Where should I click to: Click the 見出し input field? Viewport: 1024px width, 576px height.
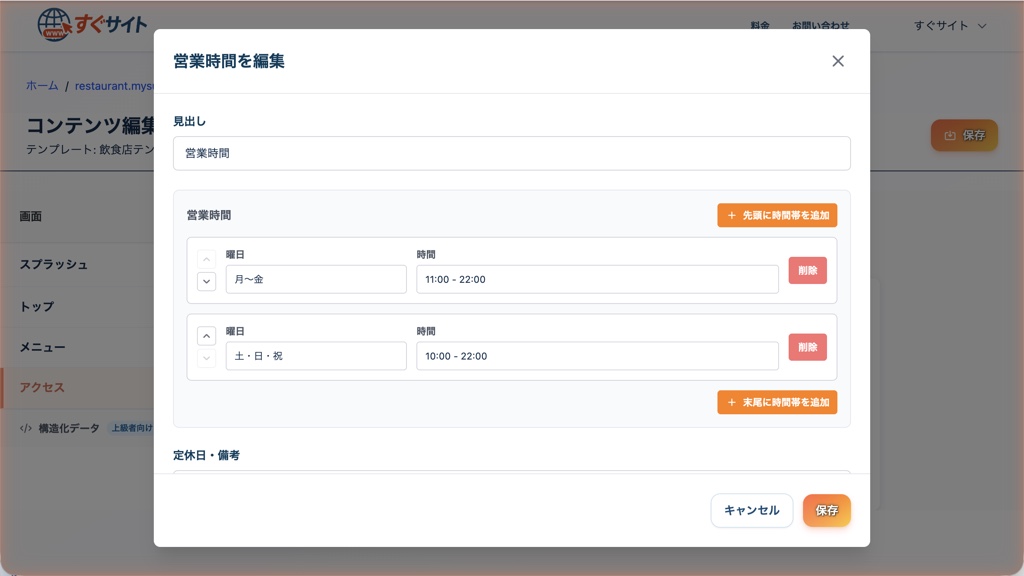click(511, 154)
